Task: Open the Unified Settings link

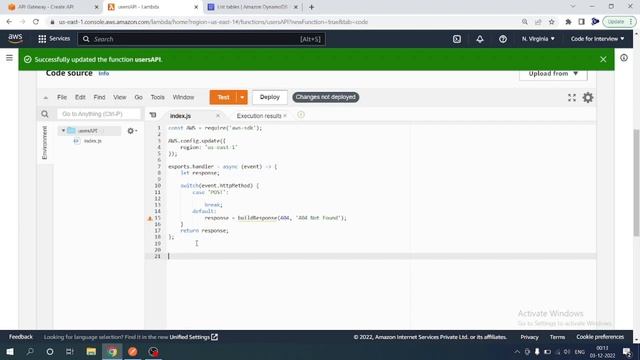Action: point(193,337)
